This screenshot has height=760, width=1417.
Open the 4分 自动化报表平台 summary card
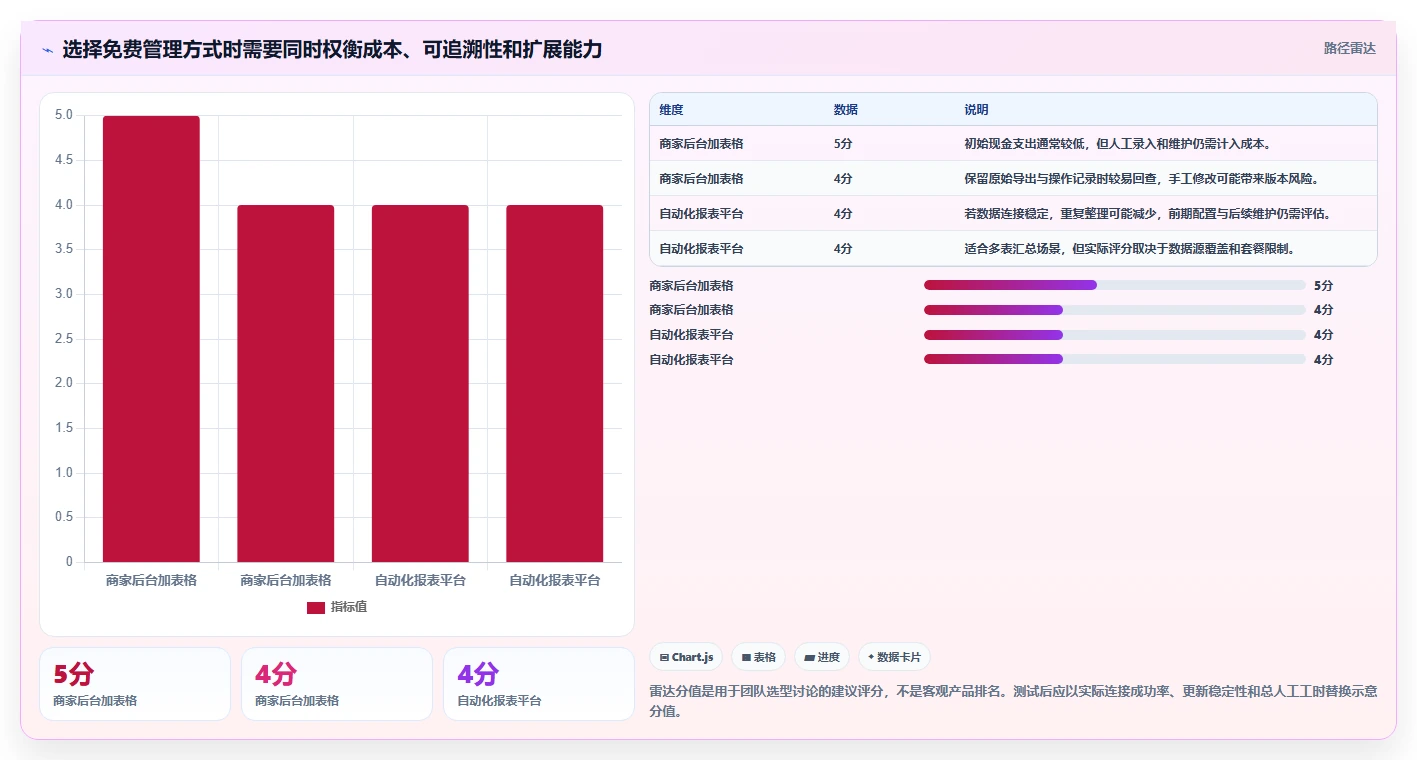[x=539, y=684]
